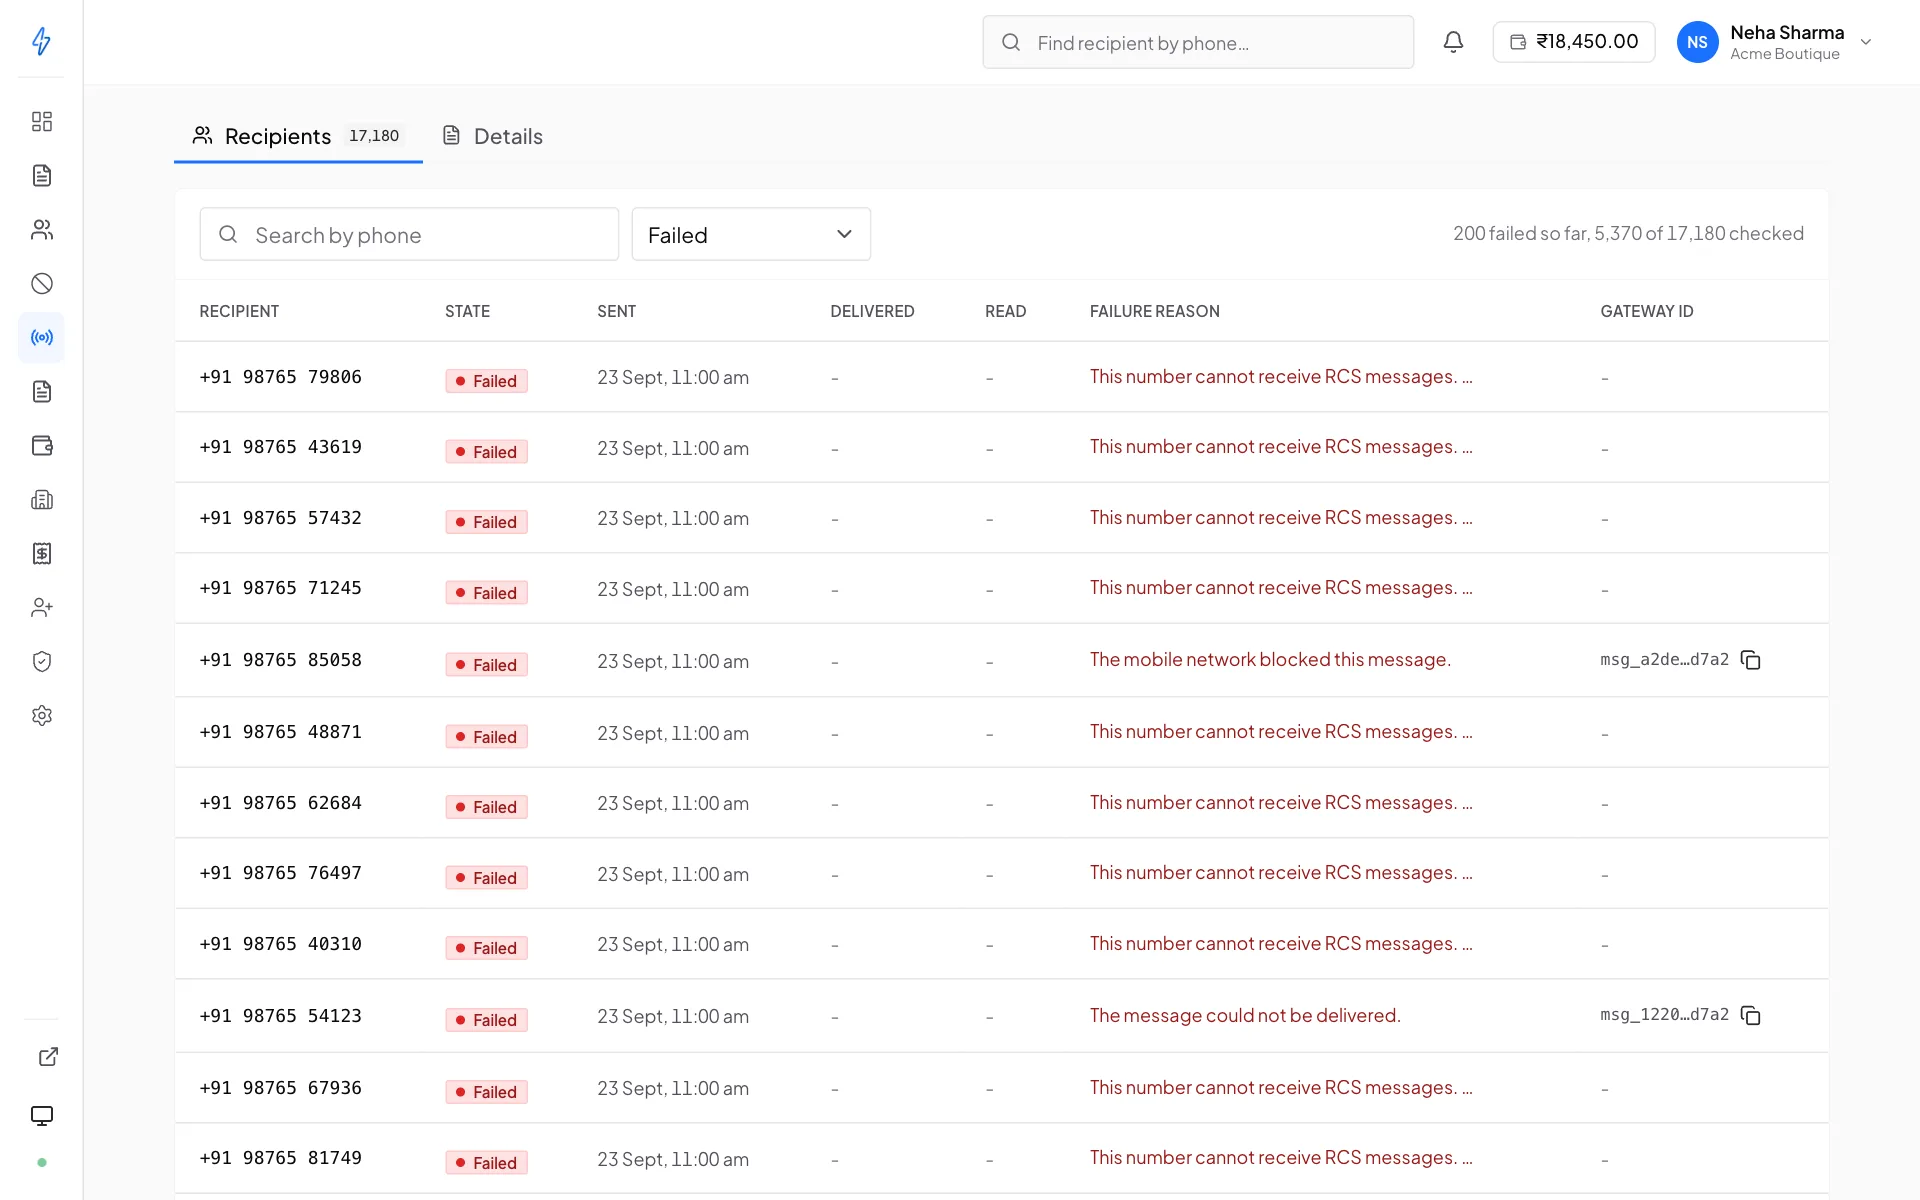Click the '200 failed so far' status text
Image resolution: width=1920 pixels, height=1200 pixels.
pyautogui.click(x=1521, y=233)
